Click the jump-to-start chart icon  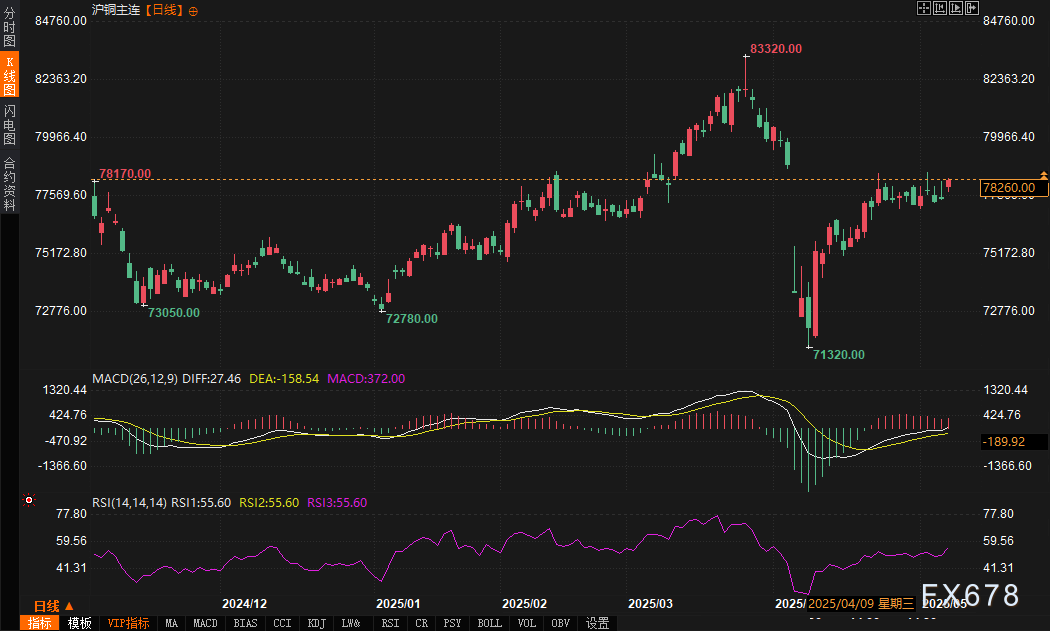(940, 8)
